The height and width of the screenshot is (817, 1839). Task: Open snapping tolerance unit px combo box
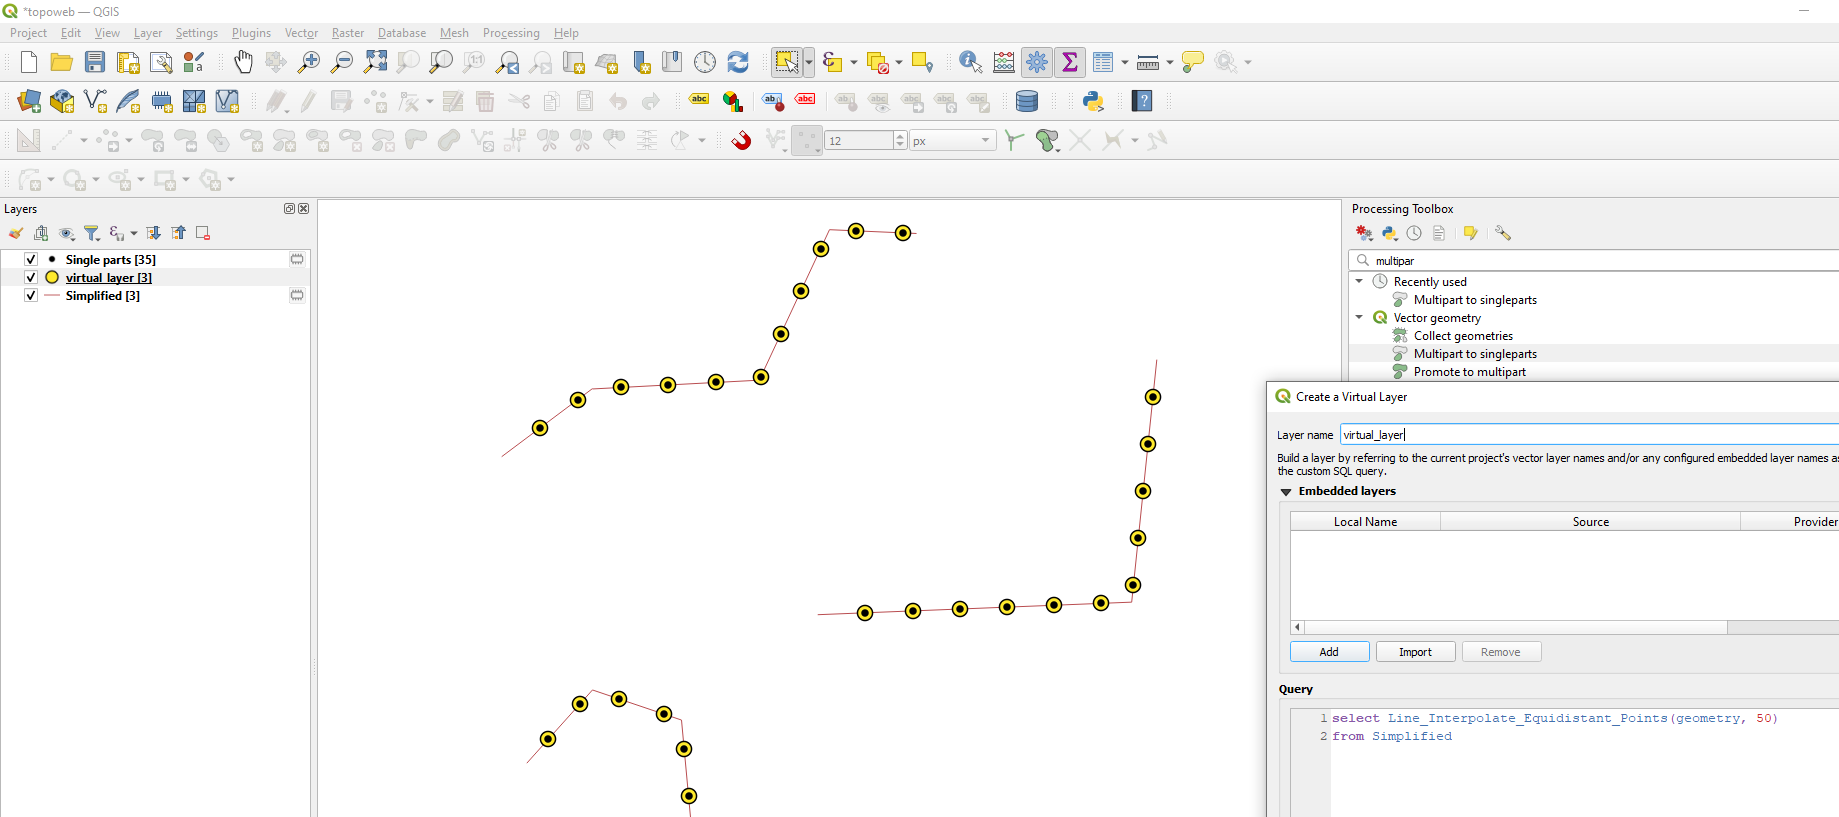point(953,140)
